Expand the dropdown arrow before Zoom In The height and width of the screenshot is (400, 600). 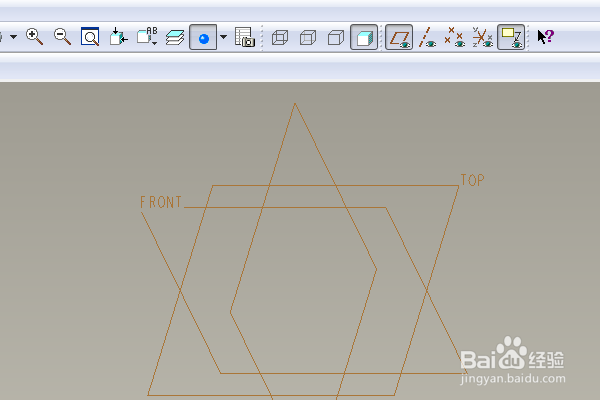point(13,37)
